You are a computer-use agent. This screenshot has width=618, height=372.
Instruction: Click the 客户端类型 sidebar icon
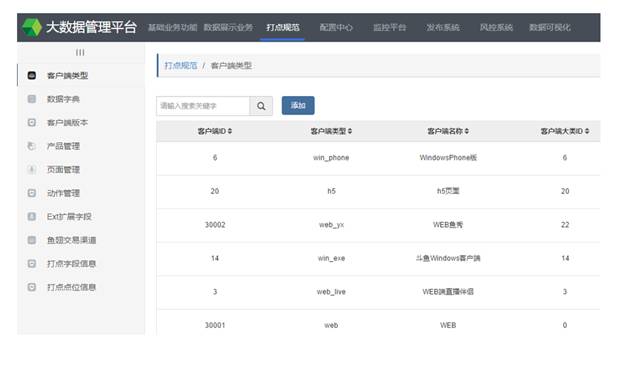coord(32,75)
